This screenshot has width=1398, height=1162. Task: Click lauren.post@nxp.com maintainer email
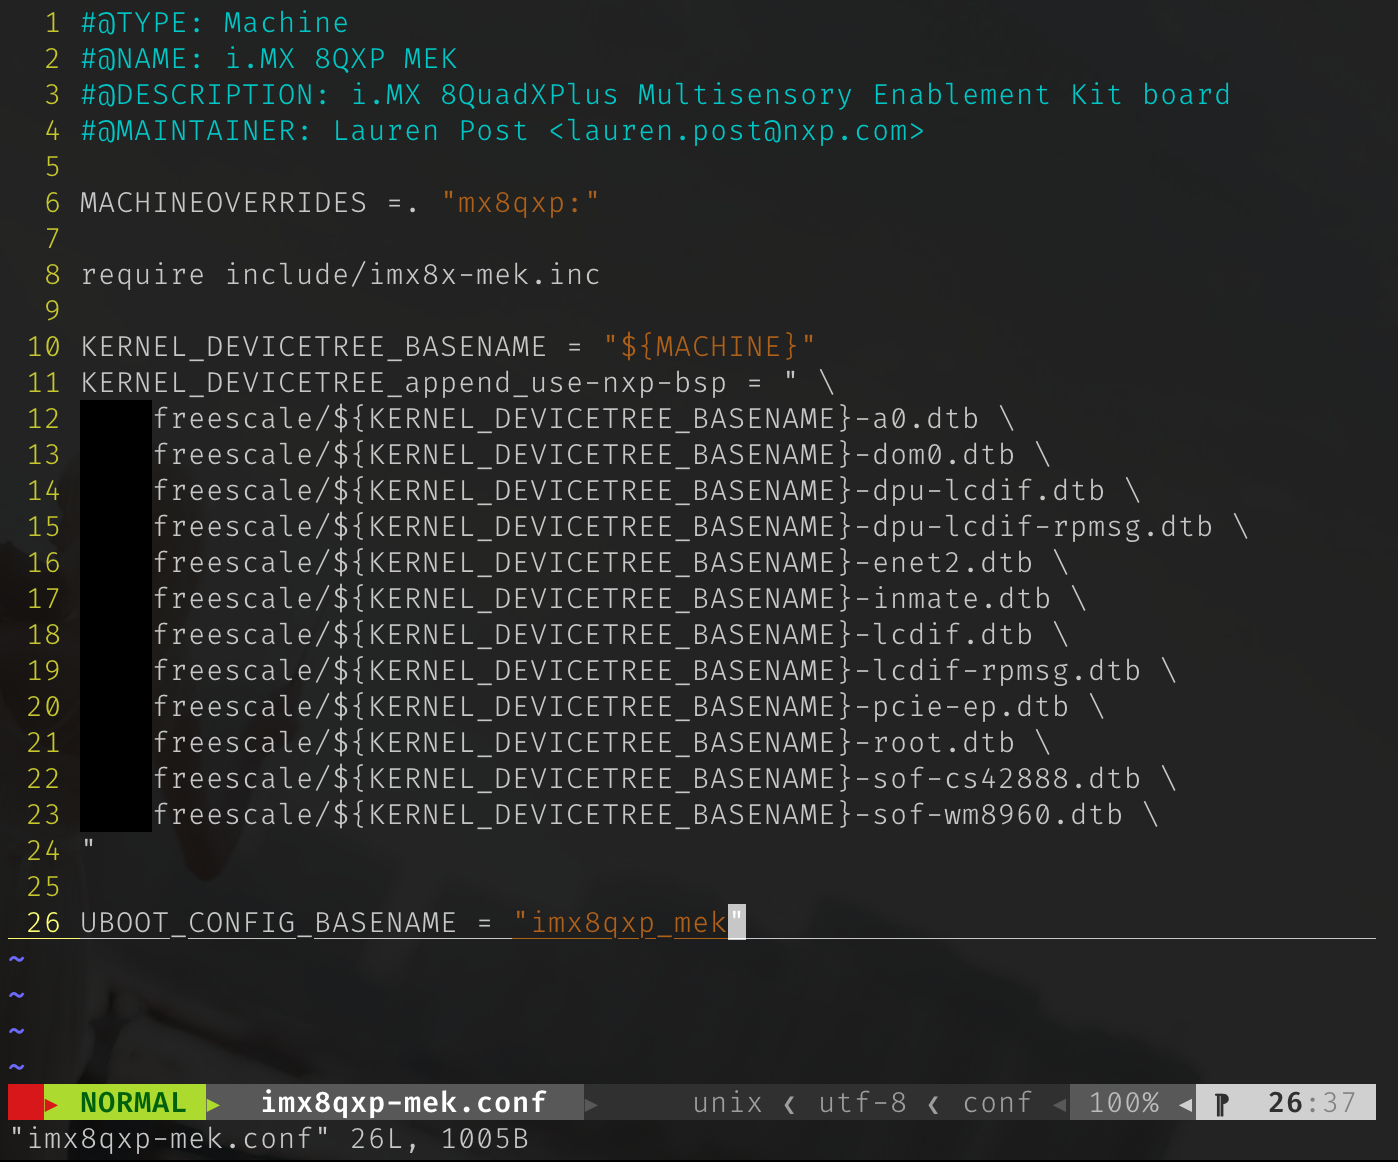point(737,130)
